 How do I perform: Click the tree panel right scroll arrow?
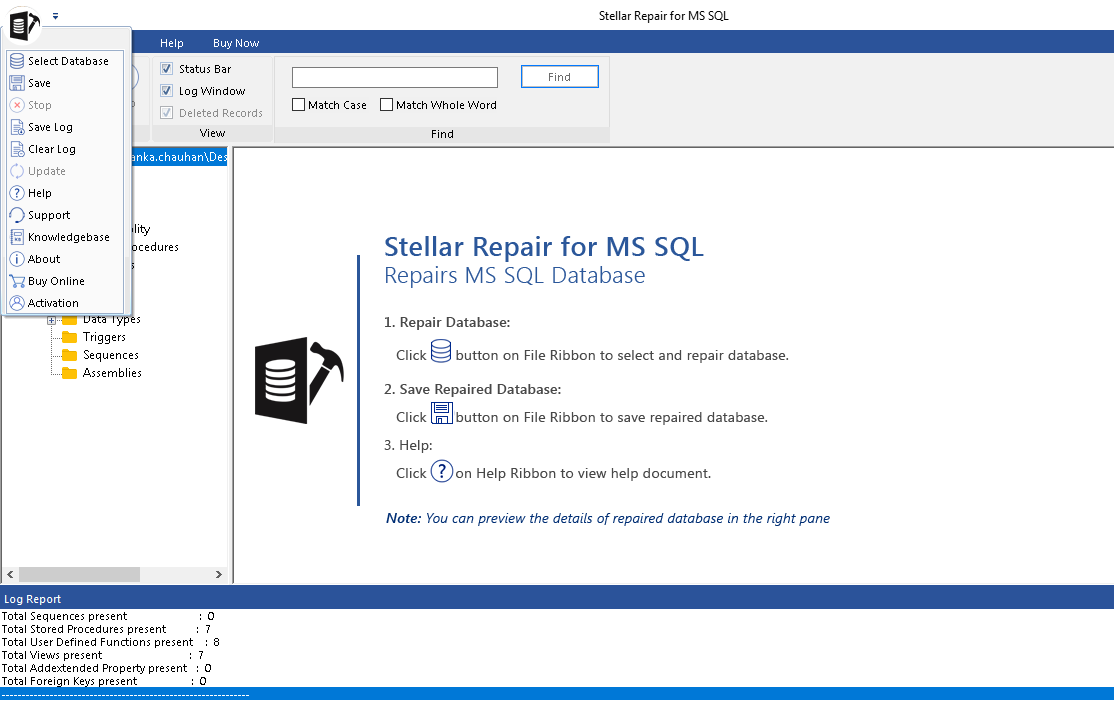click(219, 574)
